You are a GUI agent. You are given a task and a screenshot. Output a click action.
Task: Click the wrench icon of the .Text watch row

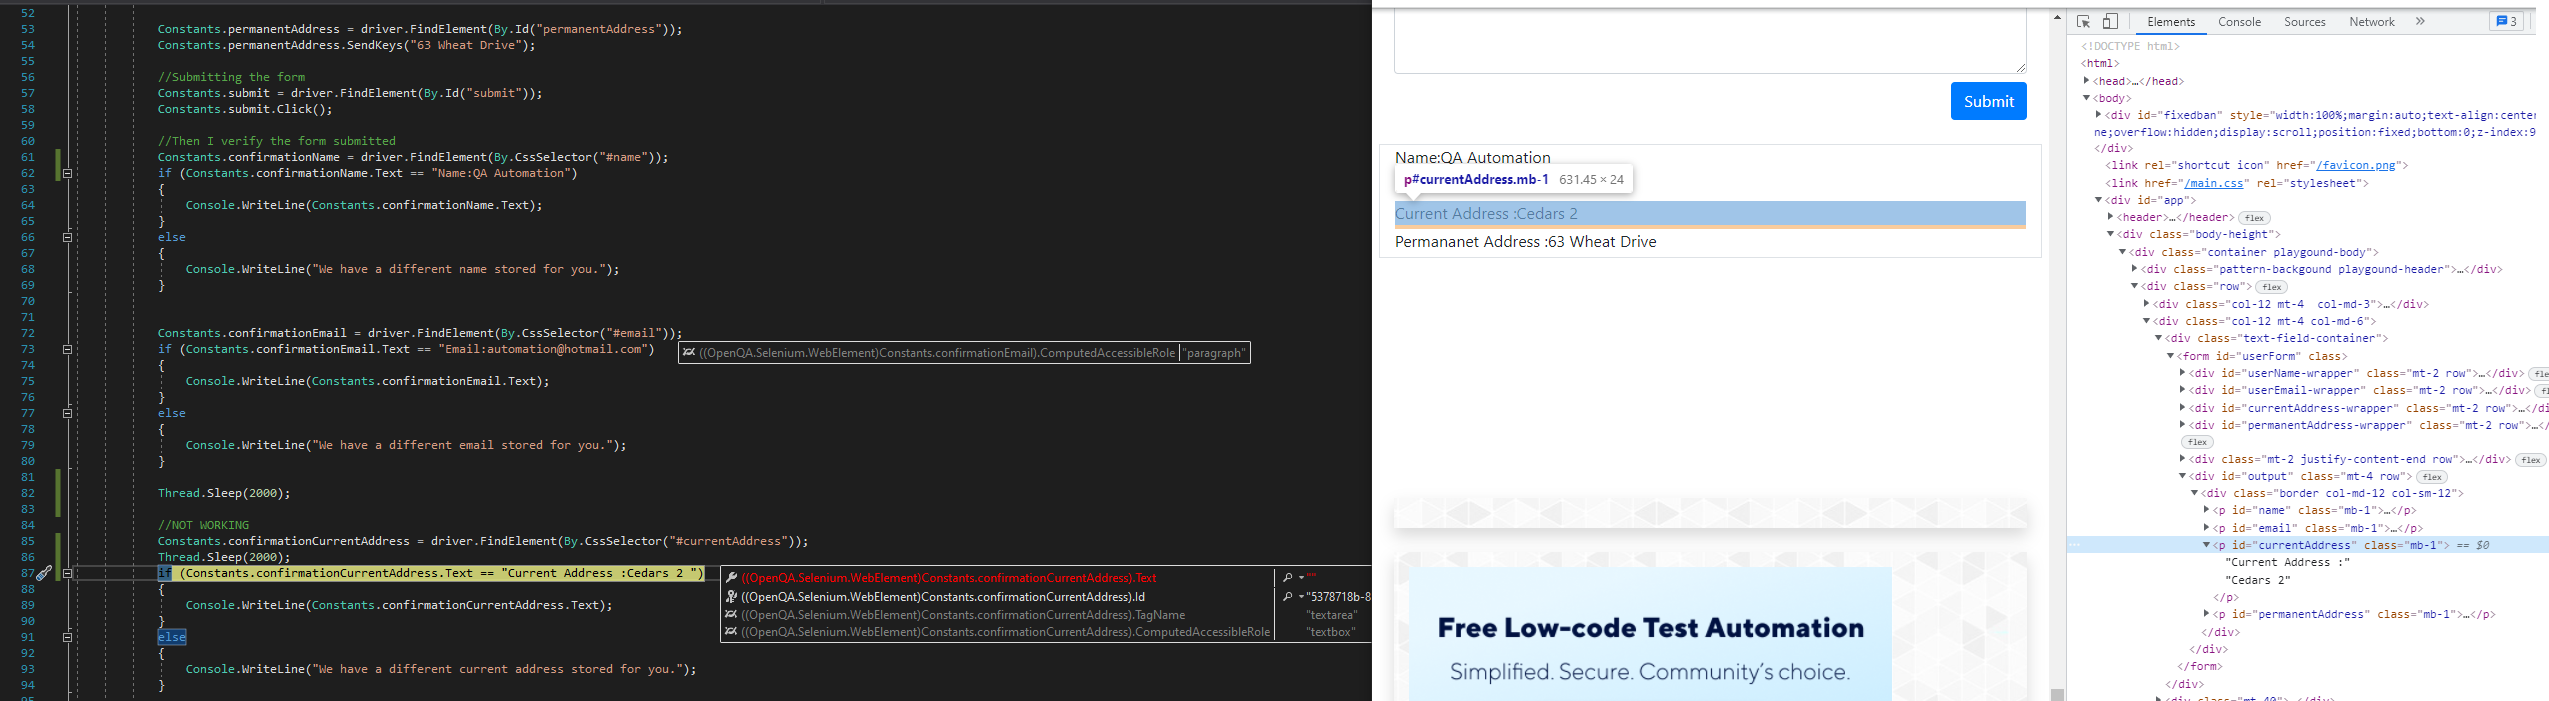731,578
